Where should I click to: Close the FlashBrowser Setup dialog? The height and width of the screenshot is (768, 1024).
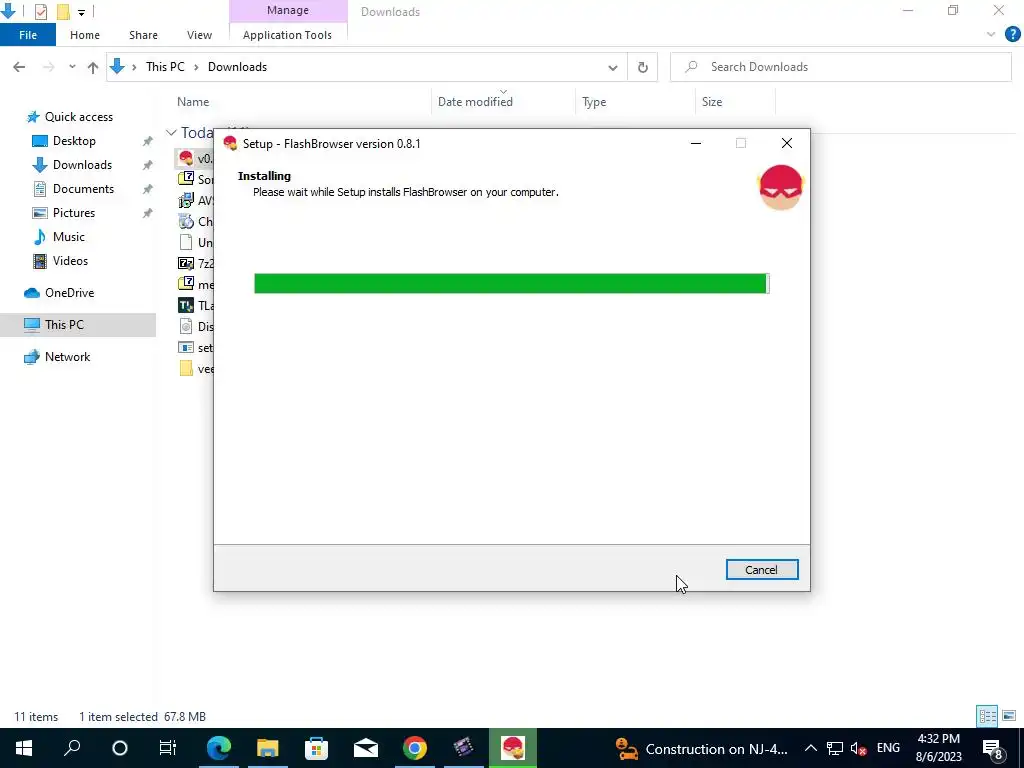pos(787,144)
